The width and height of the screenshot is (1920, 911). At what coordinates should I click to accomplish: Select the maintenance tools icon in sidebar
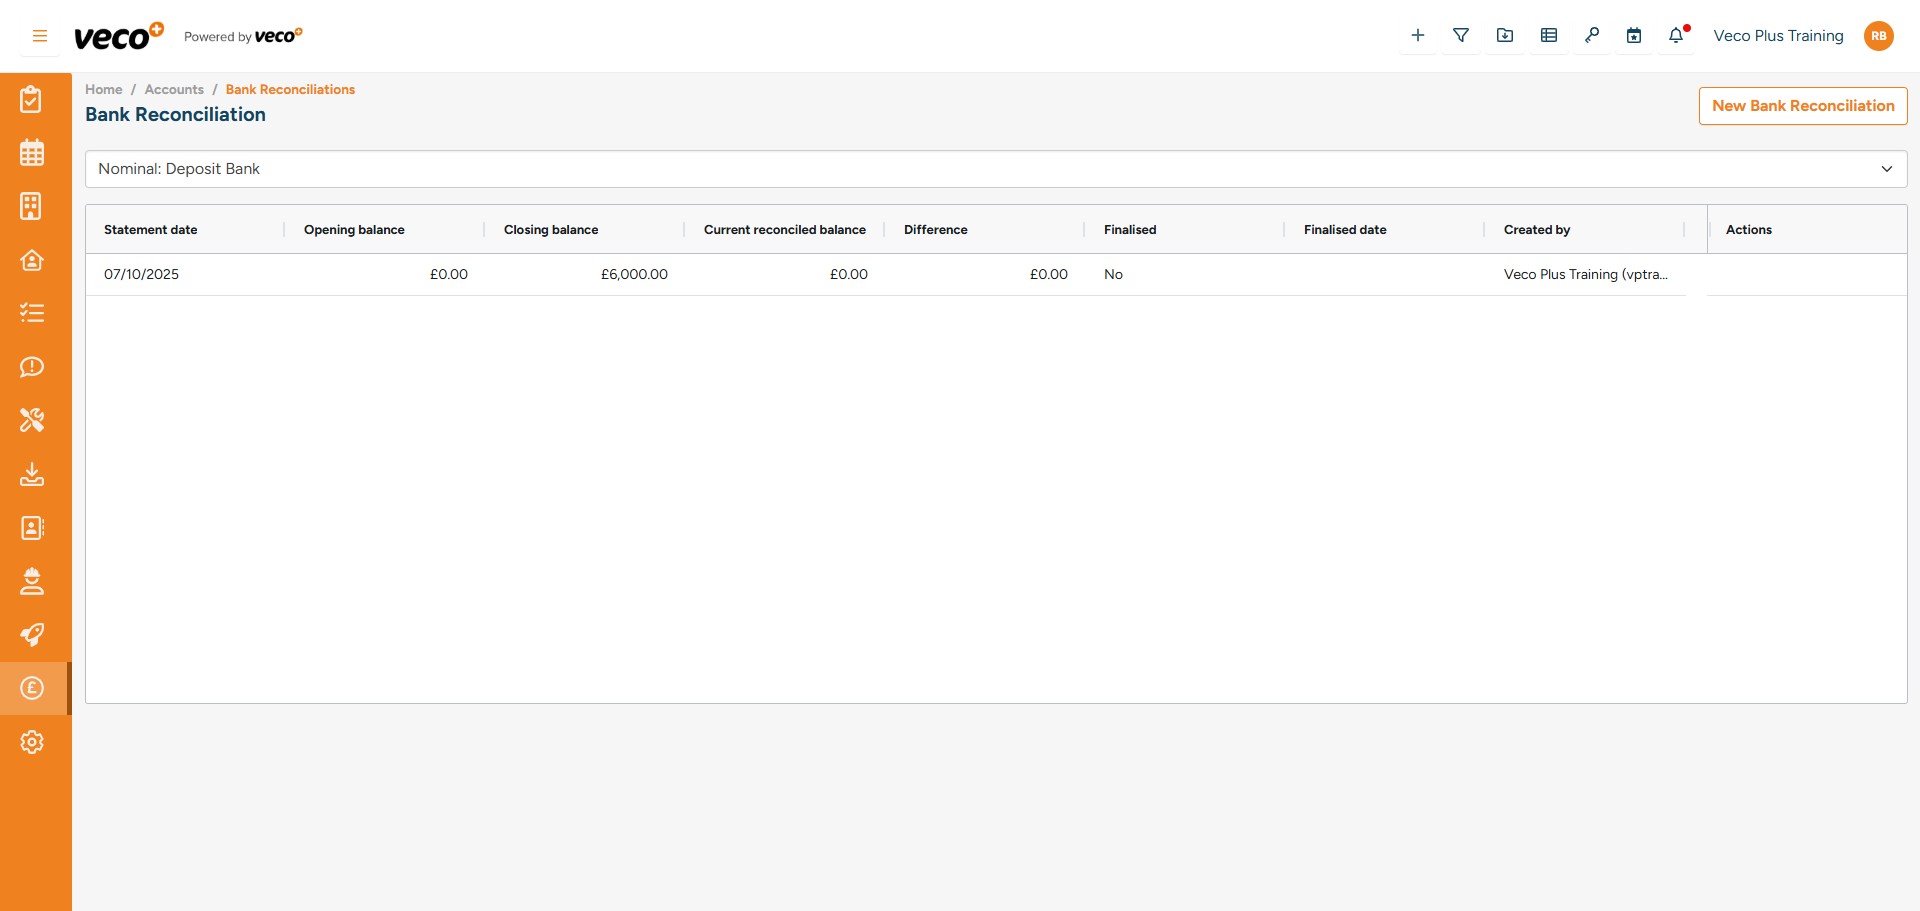click(32, 420)
